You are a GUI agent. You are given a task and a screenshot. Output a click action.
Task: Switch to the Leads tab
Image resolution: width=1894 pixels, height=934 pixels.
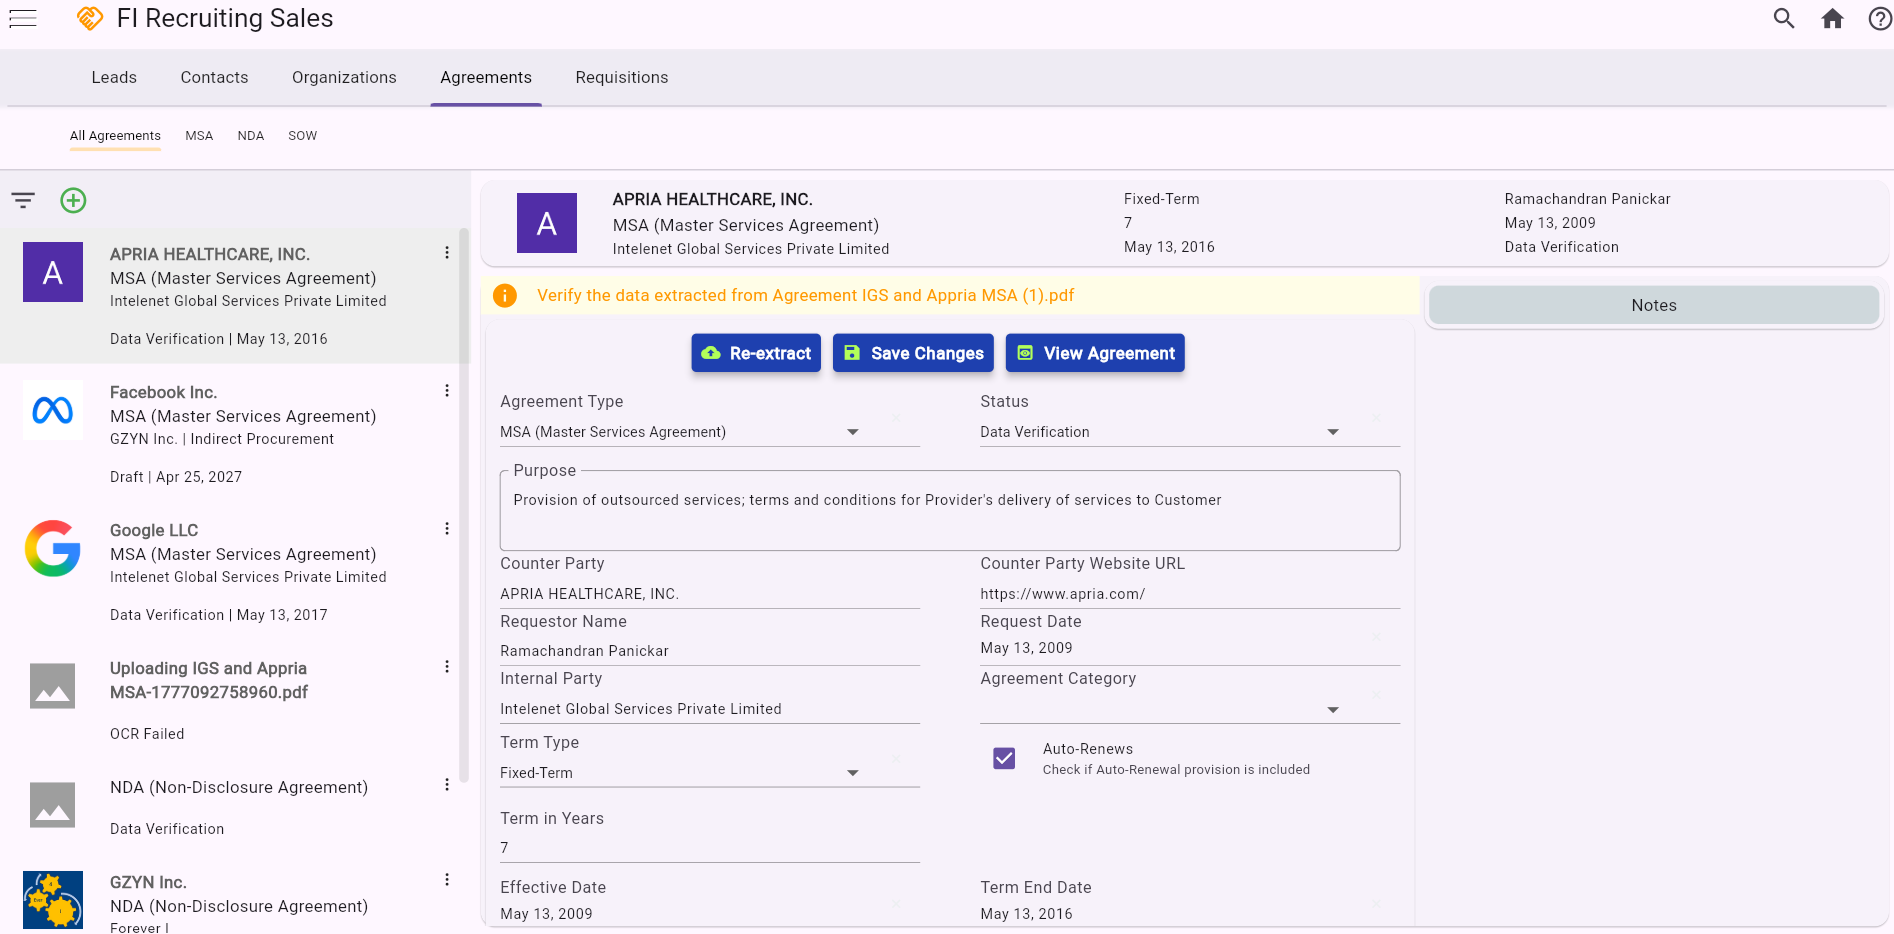(x=114, y=78)
